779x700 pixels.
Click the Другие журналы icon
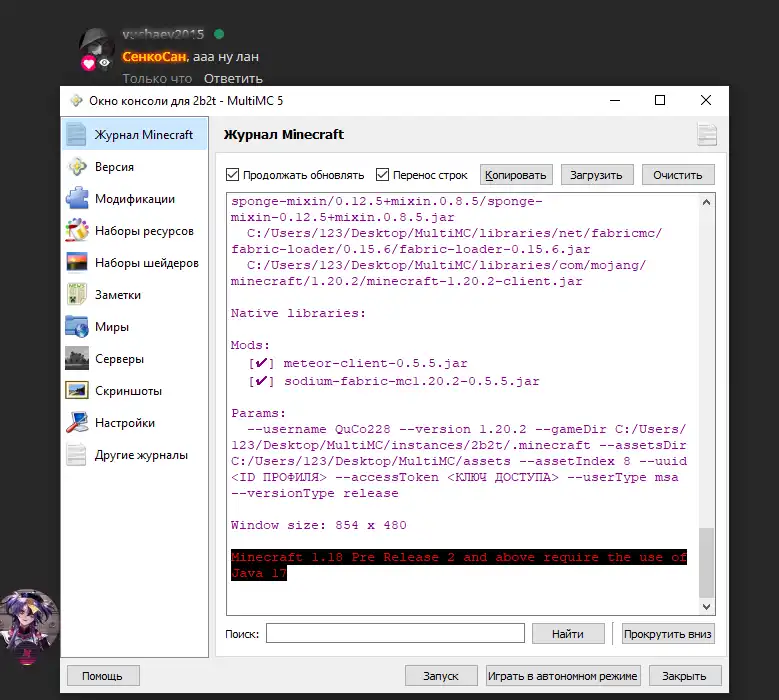(77, 455)
